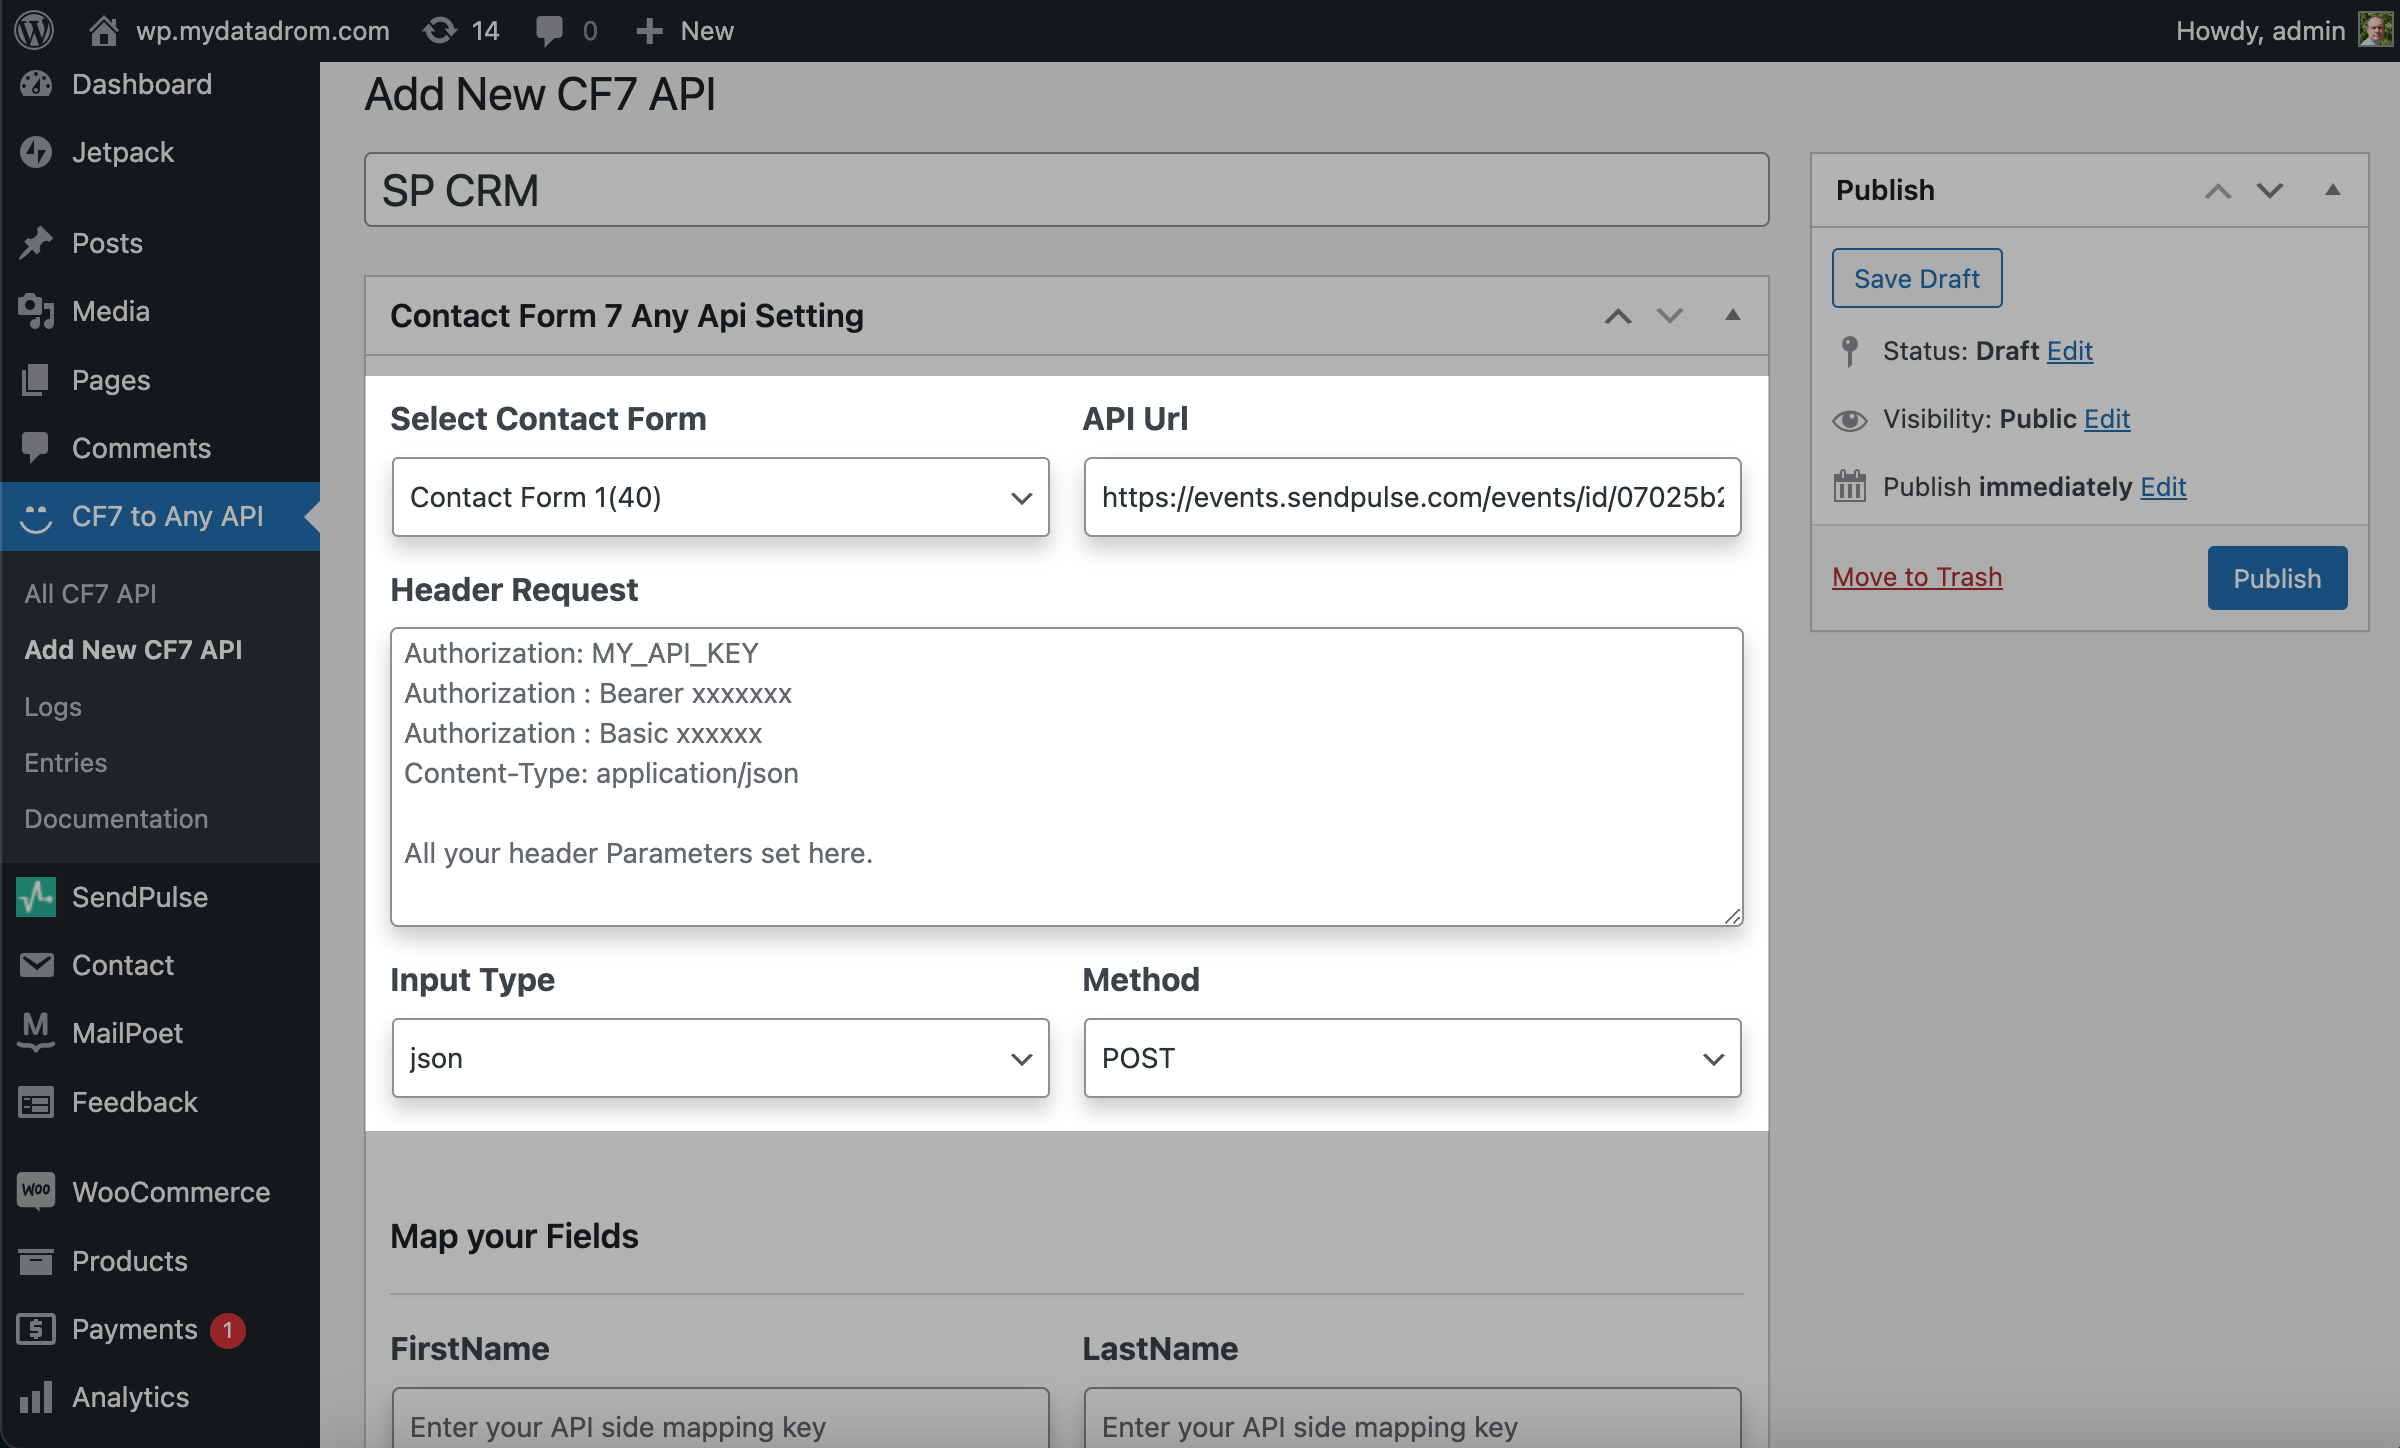
Task: Open comments bubble in admin bar
Action: [x=549, y=31]
